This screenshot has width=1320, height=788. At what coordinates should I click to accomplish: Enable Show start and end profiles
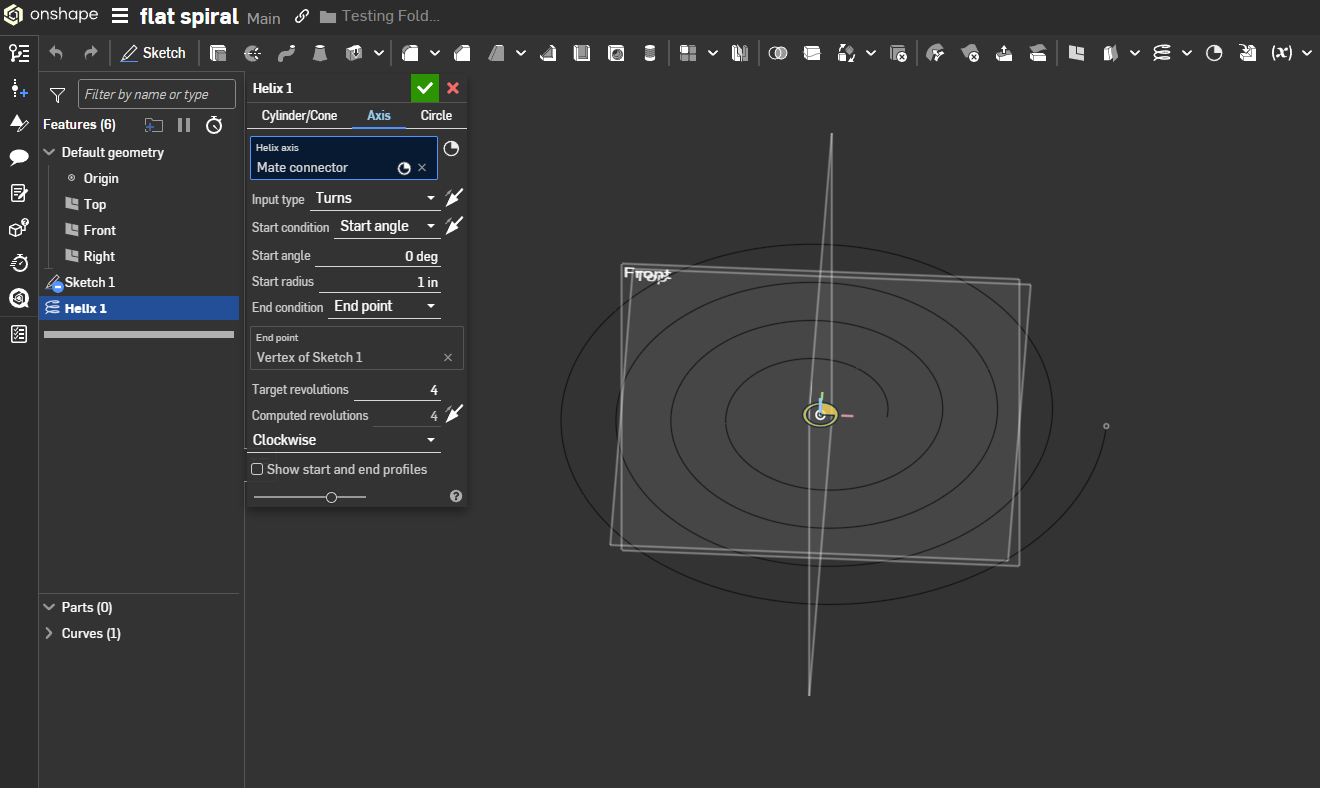(x=257, y=469)
